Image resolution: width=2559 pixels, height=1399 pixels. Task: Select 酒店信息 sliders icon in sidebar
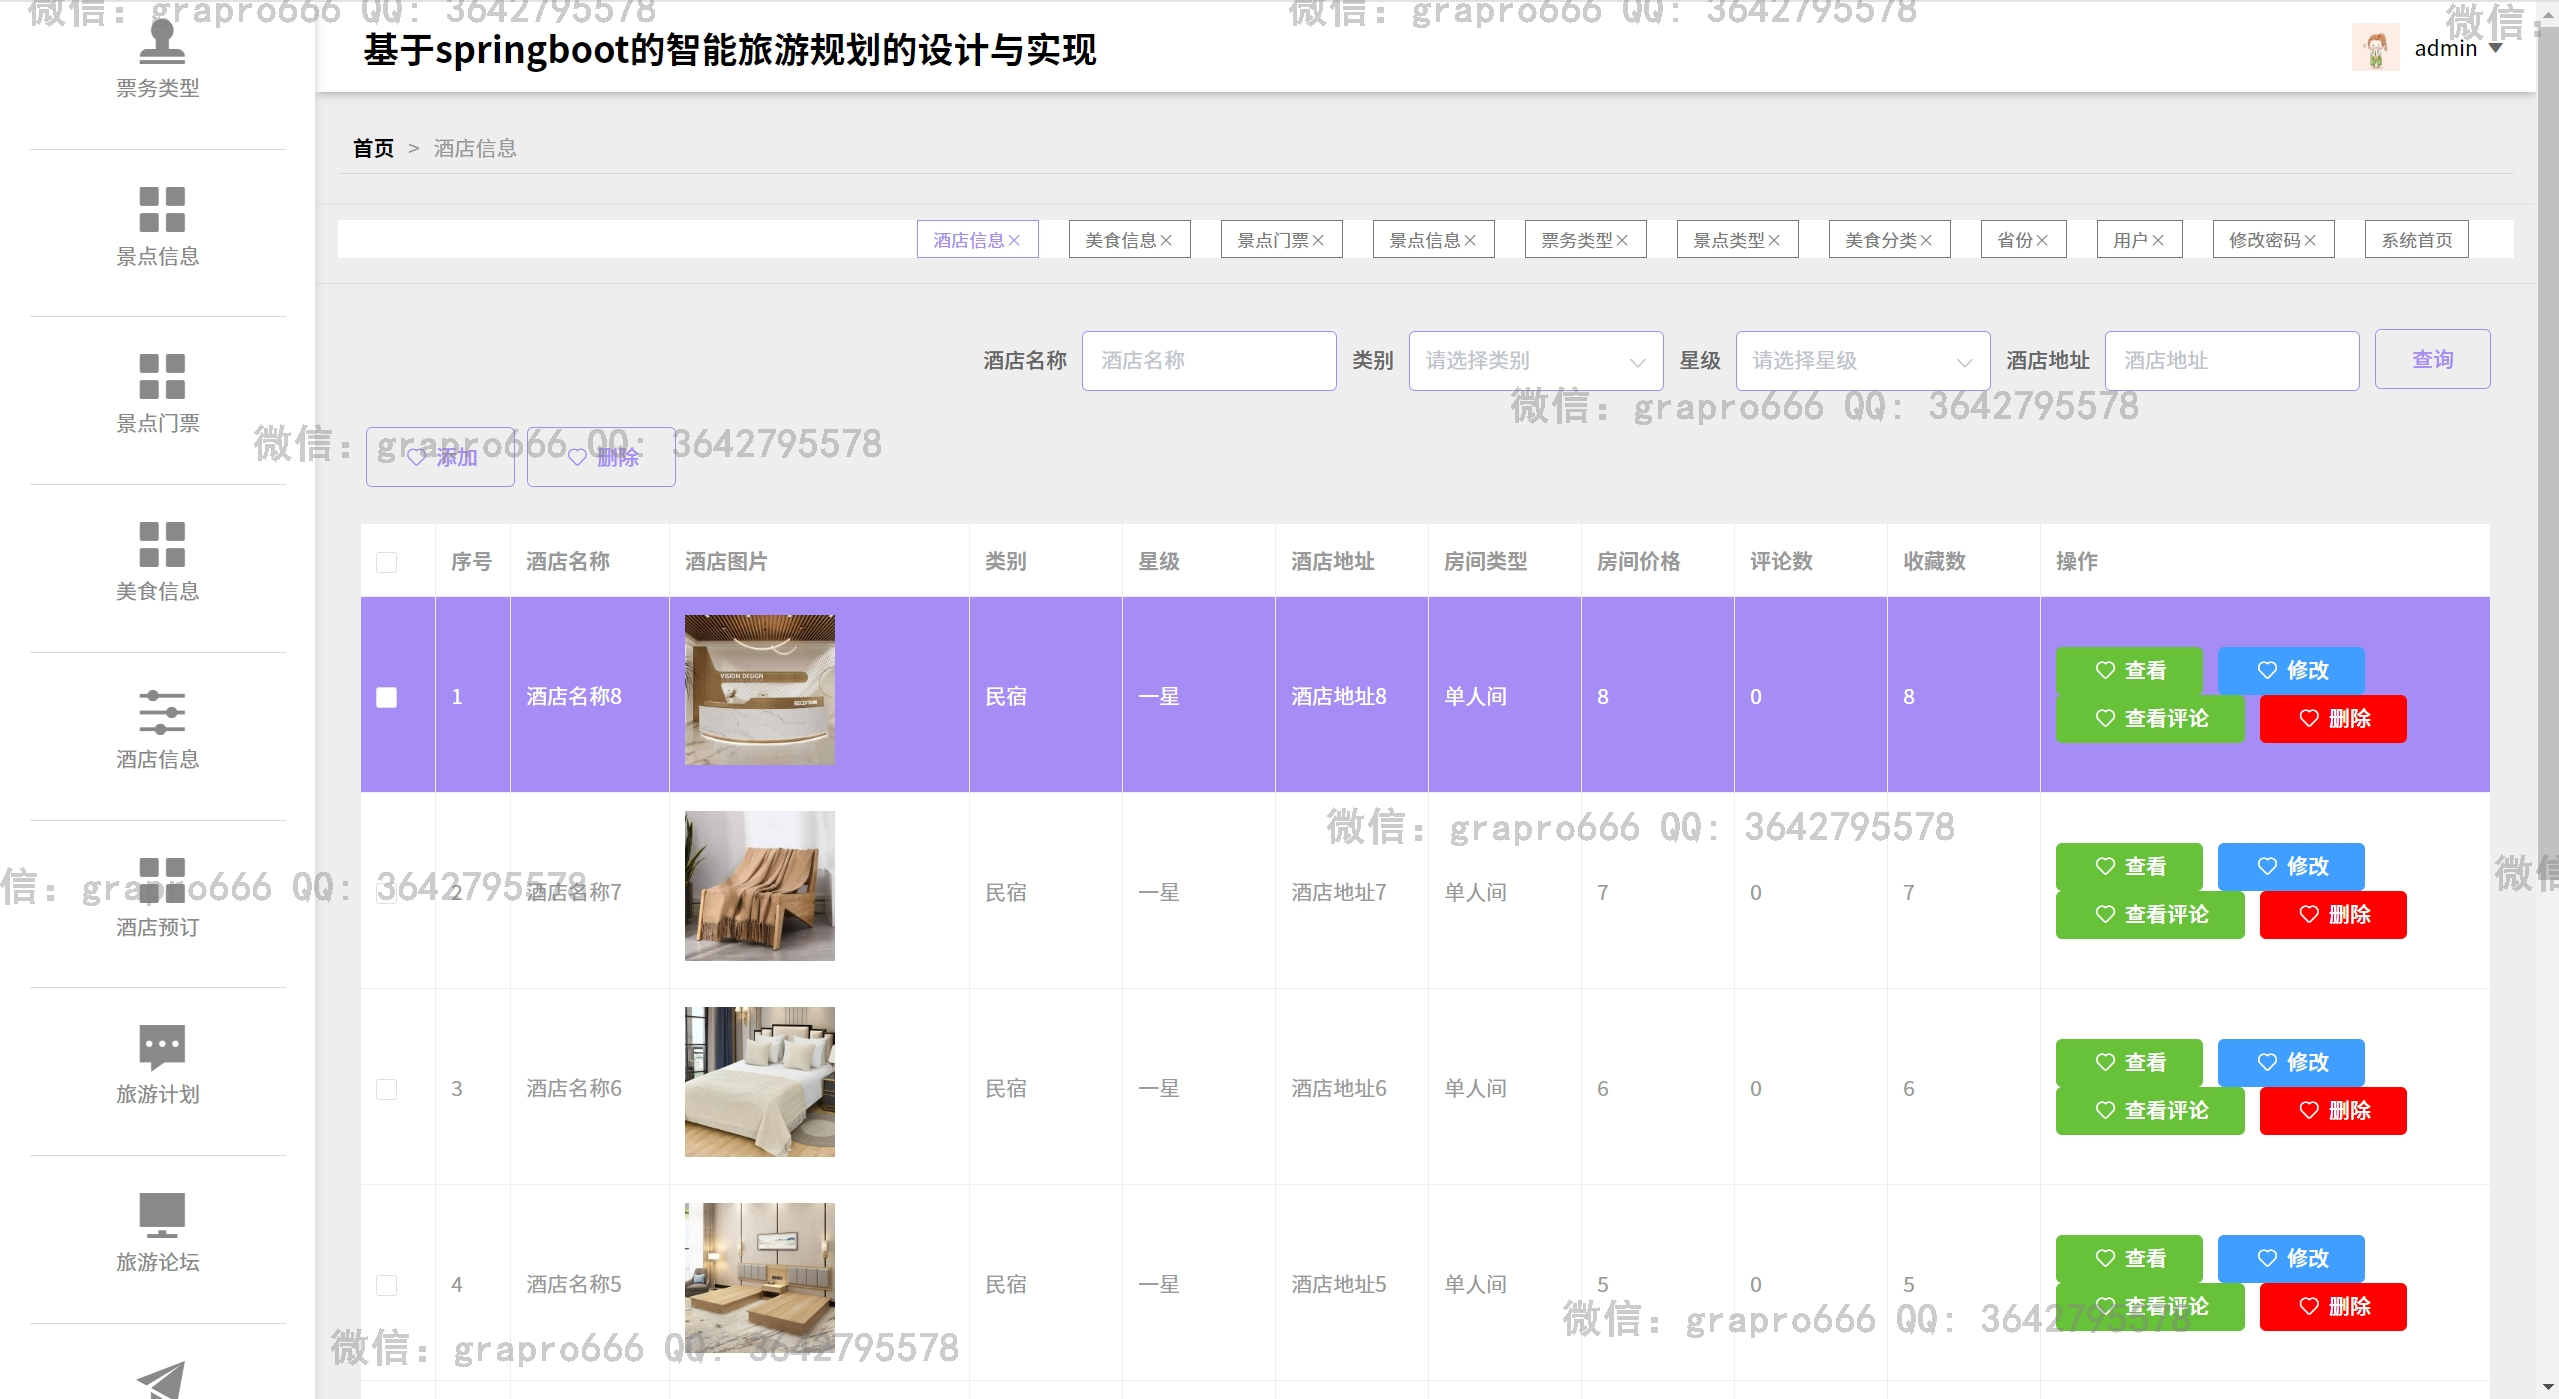coord(161,712)
